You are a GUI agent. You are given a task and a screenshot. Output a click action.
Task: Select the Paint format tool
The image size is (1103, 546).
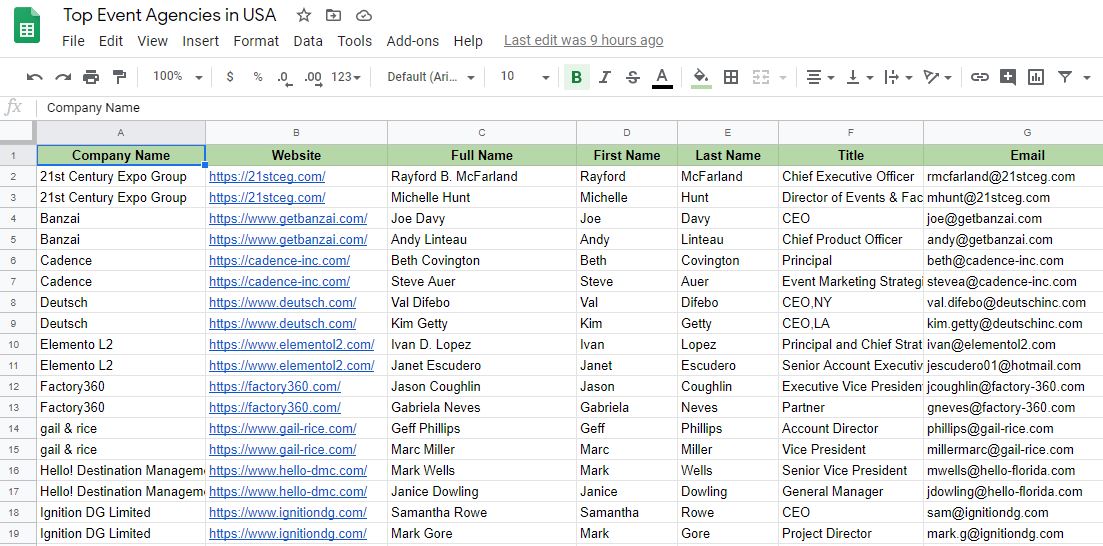tap(119, 77)
